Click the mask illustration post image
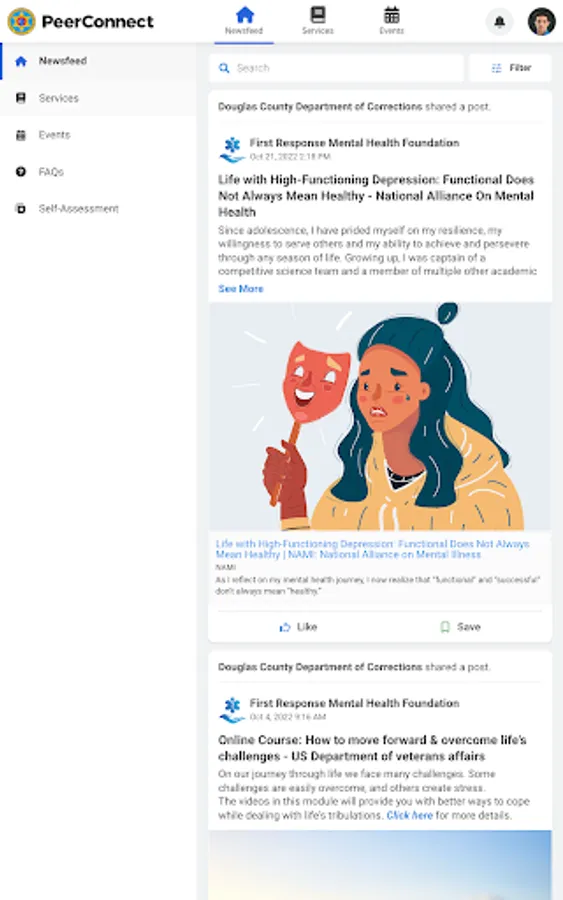This screenshot has height=900, width=563. pos(380,416)
